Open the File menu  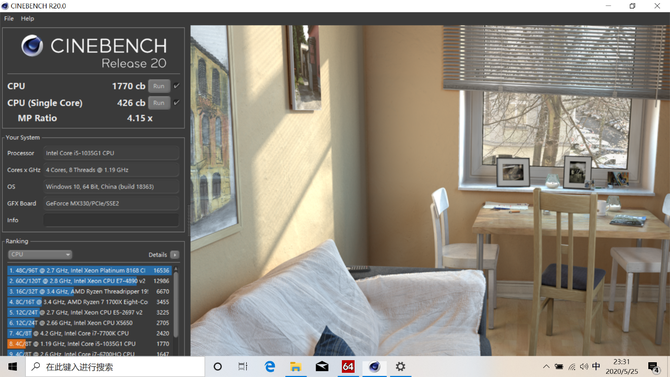(9, 18)
